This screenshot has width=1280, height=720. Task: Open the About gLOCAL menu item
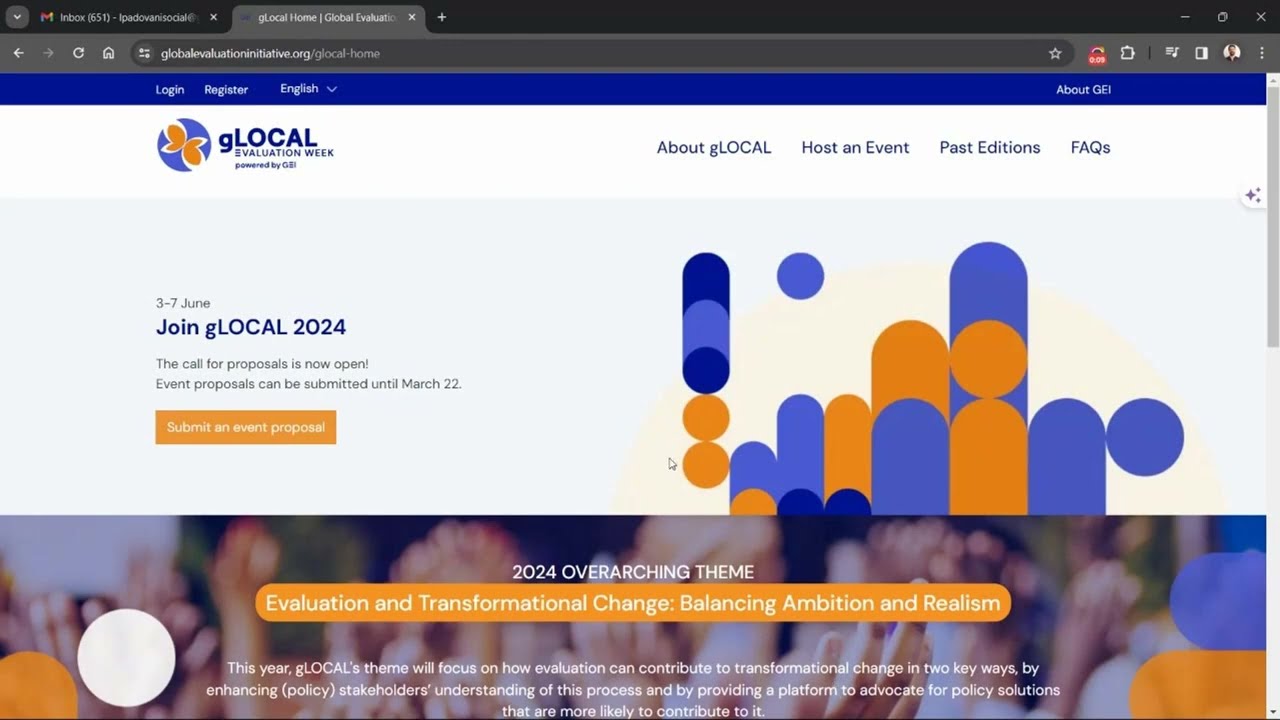714,147
